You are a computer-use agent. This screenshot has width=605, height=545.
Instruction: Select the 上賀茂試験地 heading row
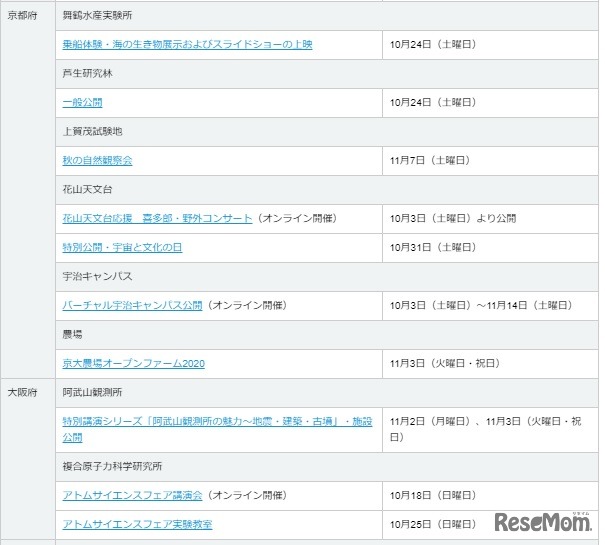coord(327,132)
